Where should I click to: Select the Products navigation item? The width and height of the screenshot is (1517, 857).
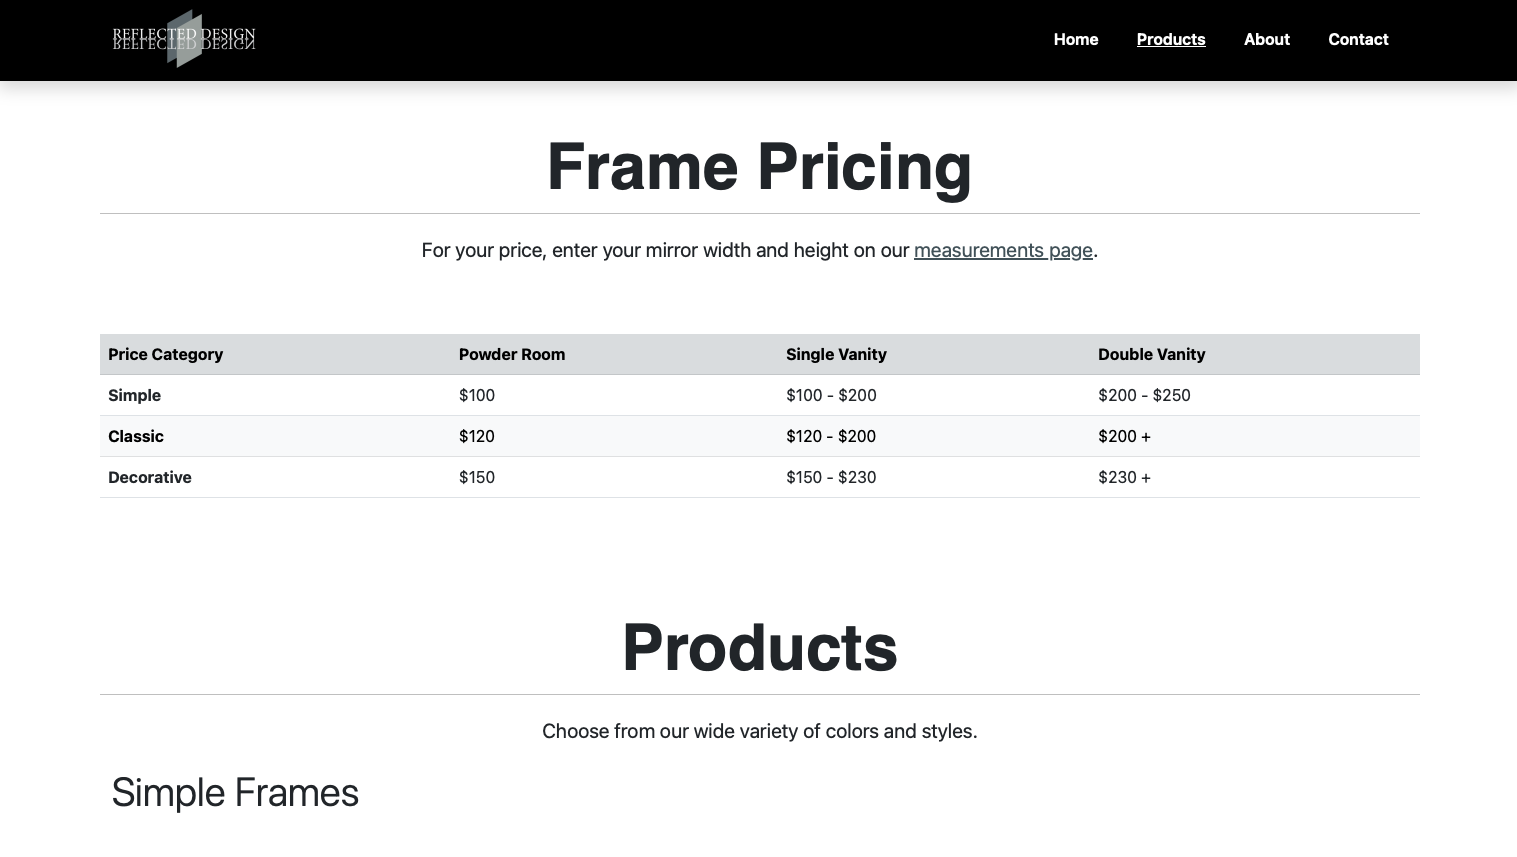[1171, 39]
